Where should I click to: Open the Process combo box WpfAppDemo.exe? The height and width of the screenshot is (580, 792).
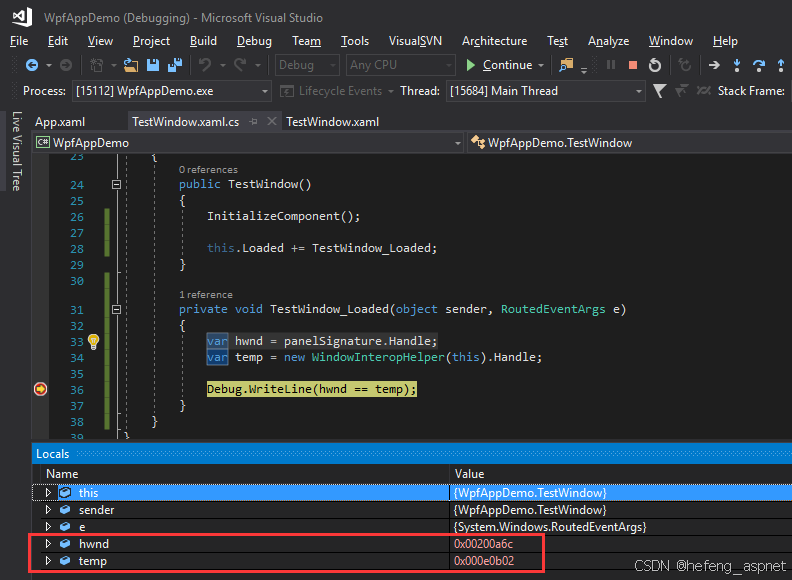(x=172, y=91)
